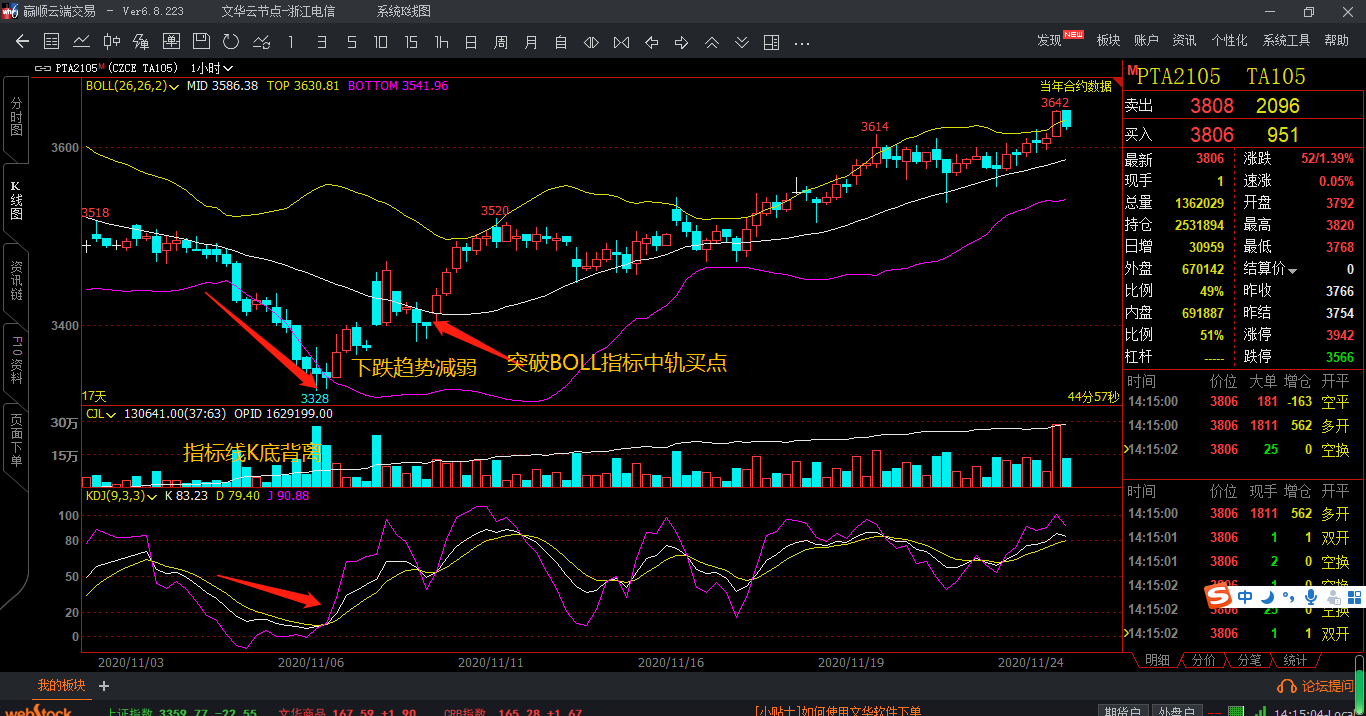Image resolution: width=1366 pixels, height=716 pixels.
Task: Click the trend overlay icon after refresh
Action: click(261, 42)
